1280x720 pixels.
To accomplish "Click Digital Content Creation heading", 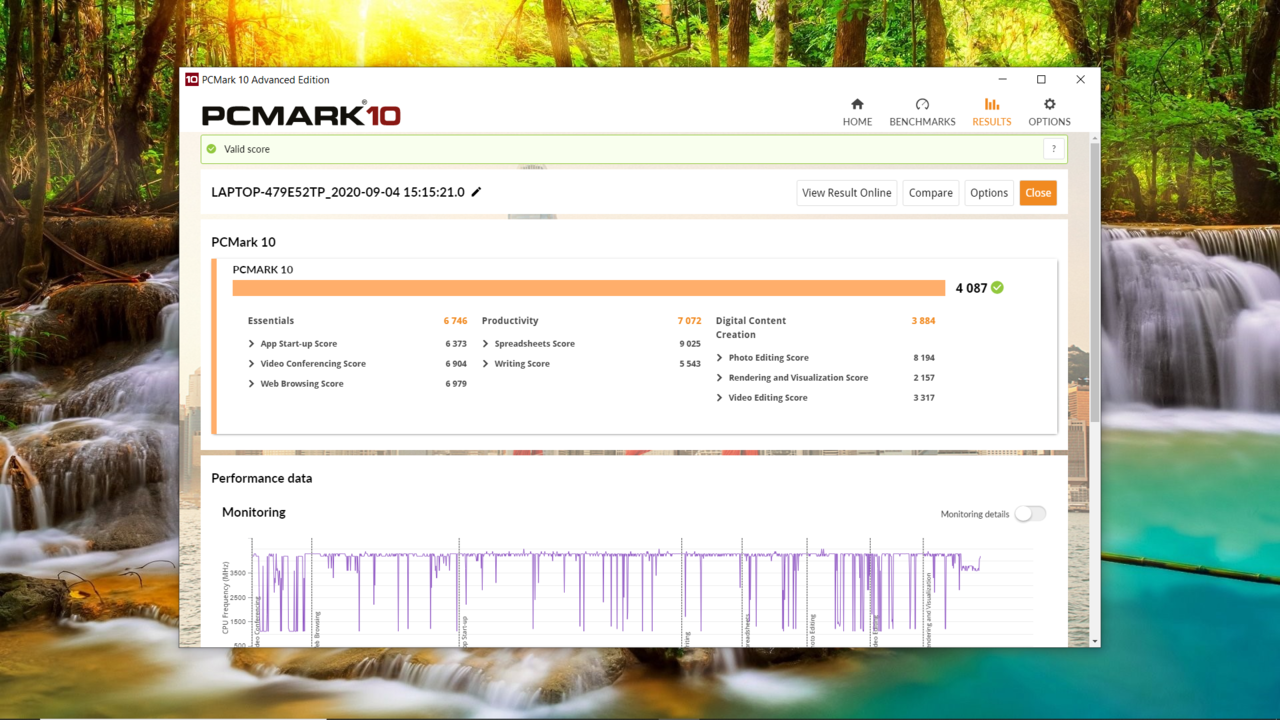I will click(751, 328).
